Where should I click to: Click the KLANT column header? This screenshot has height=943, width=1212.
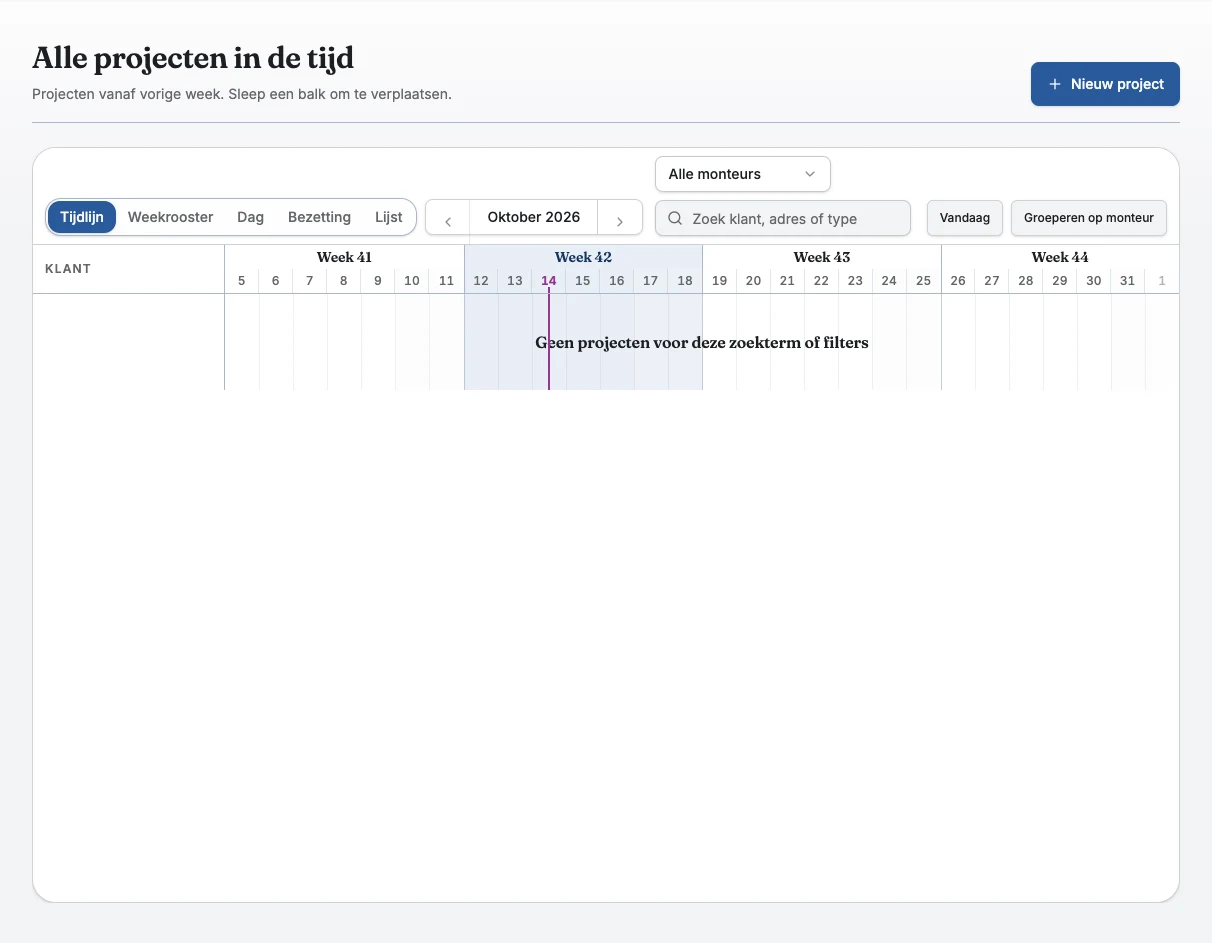(x=68, y=269)
